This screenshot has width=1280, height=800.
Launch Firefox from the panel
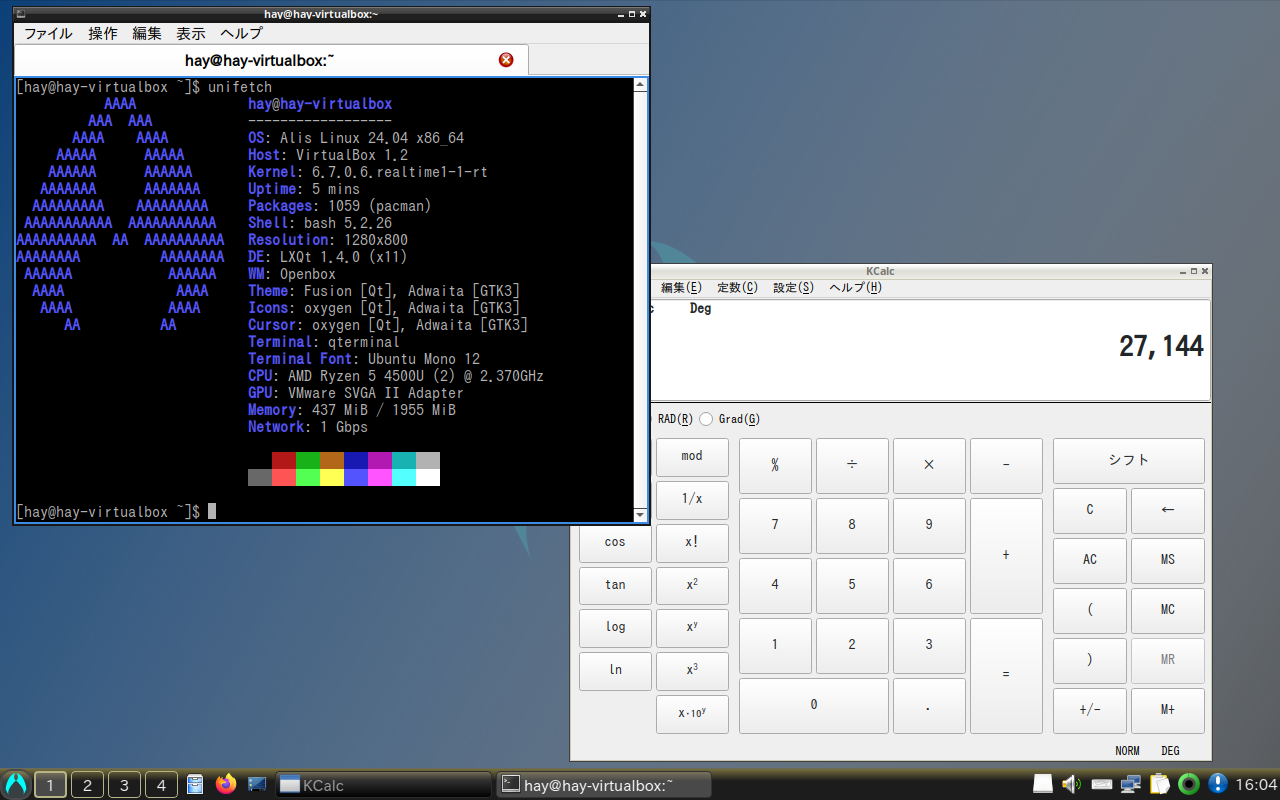coord(226,784)
